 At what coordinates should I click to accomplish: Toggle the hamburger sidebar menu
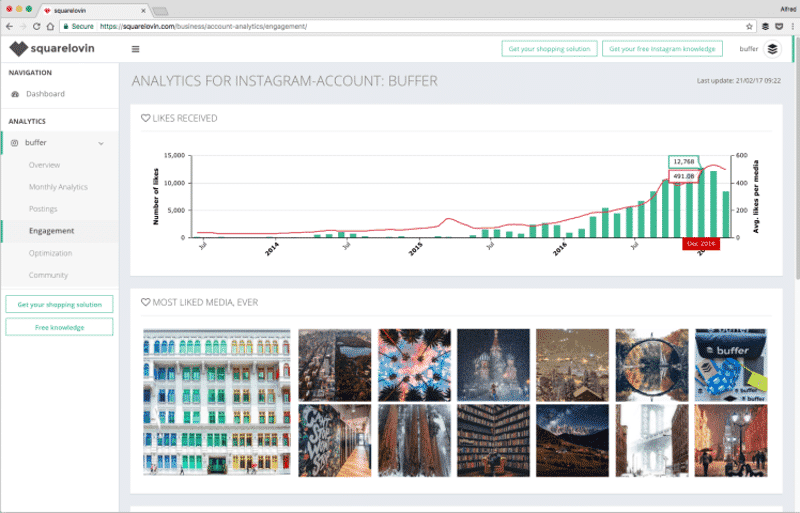point(135,49)
